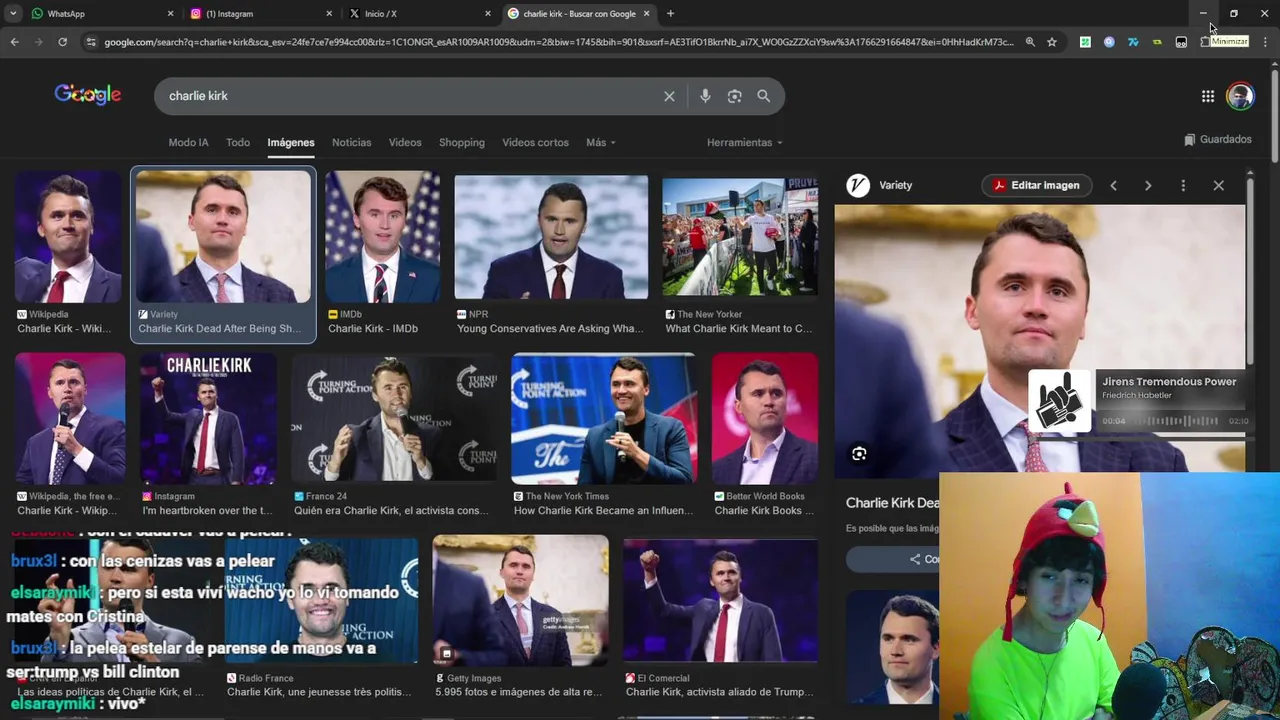Click the Jirens Tremendous Power album art

(1060, 402)
